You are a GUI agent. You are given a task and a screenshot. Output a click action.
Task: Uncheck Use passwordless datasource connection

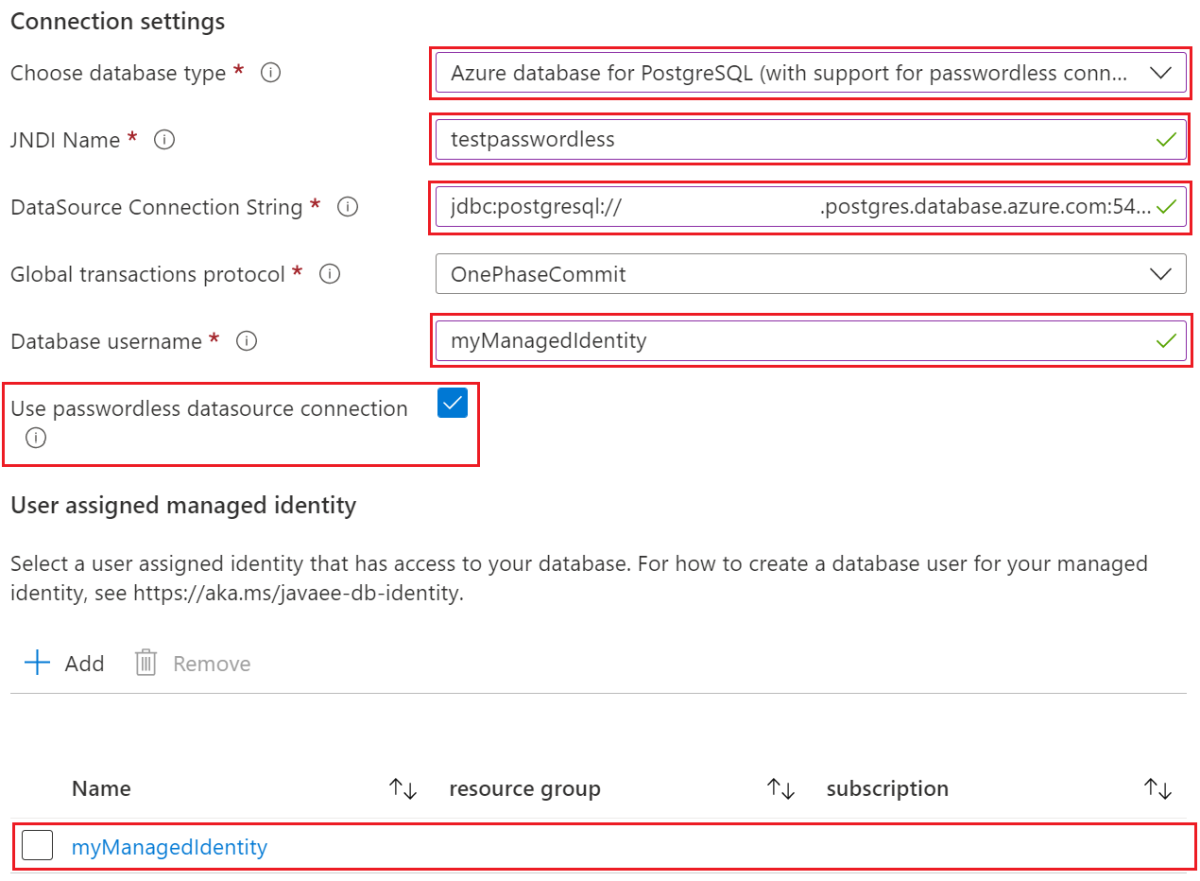click(452, 403)
